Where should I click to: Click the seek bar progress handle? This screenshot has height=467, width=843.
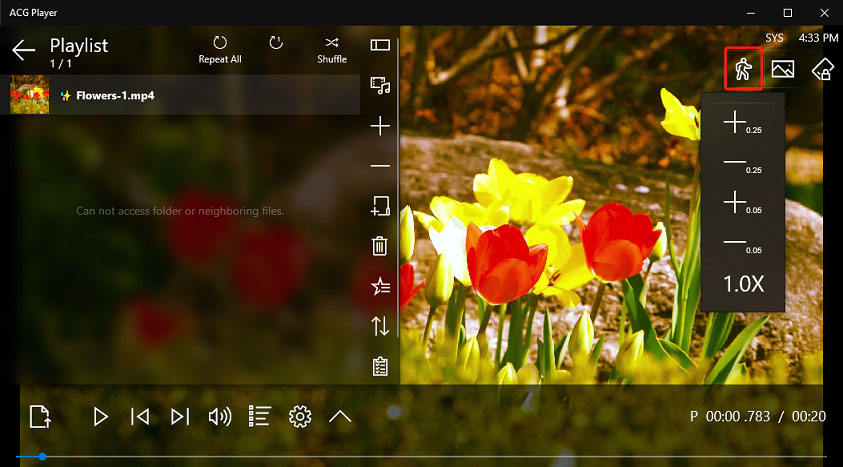[x=42, y=457]
